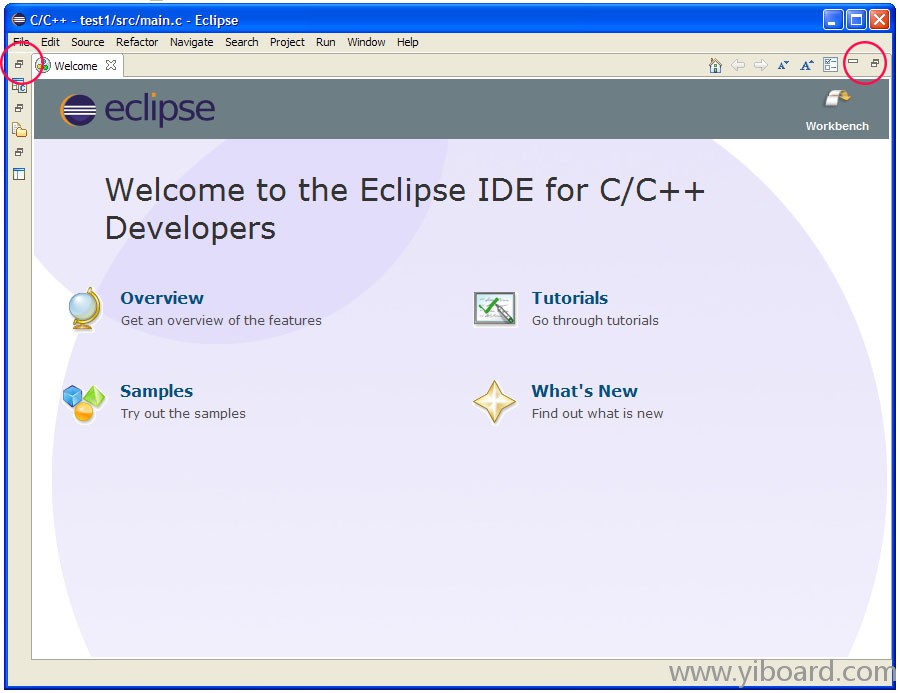Screen dimensions: 900x693
Task: Select the Welcome tab
Action: coord(76,66)
